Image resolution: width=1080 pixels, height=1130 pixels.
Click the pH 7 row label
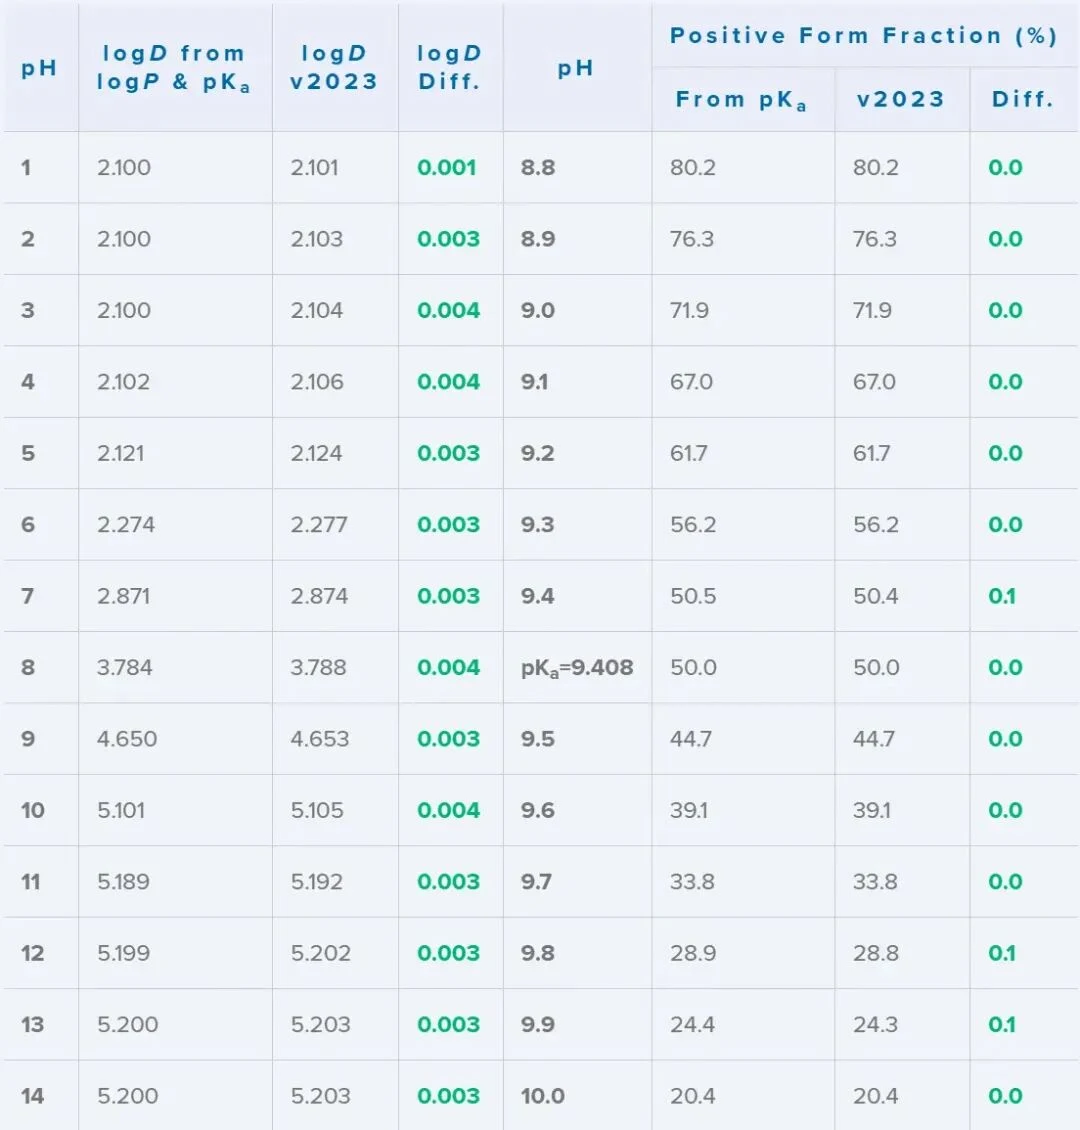(x=27, y=596)
